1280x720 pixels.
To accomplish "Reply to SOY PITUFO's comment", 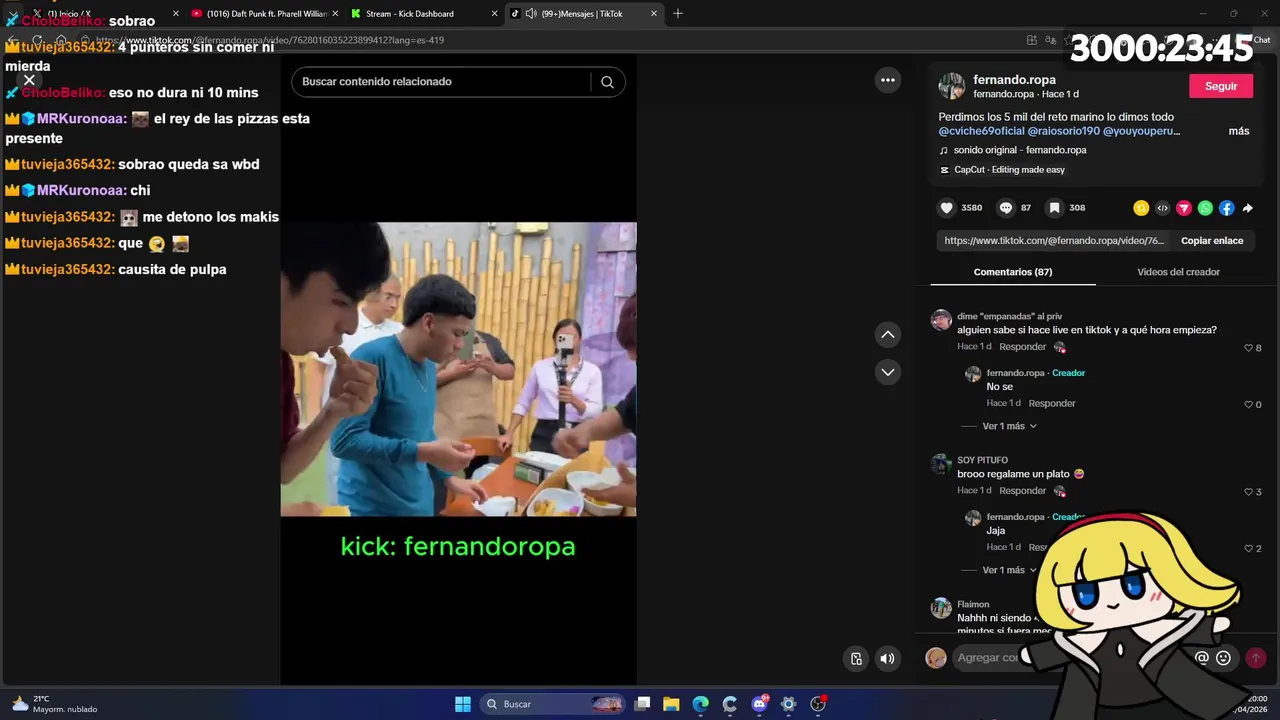I will point(1022,491).
